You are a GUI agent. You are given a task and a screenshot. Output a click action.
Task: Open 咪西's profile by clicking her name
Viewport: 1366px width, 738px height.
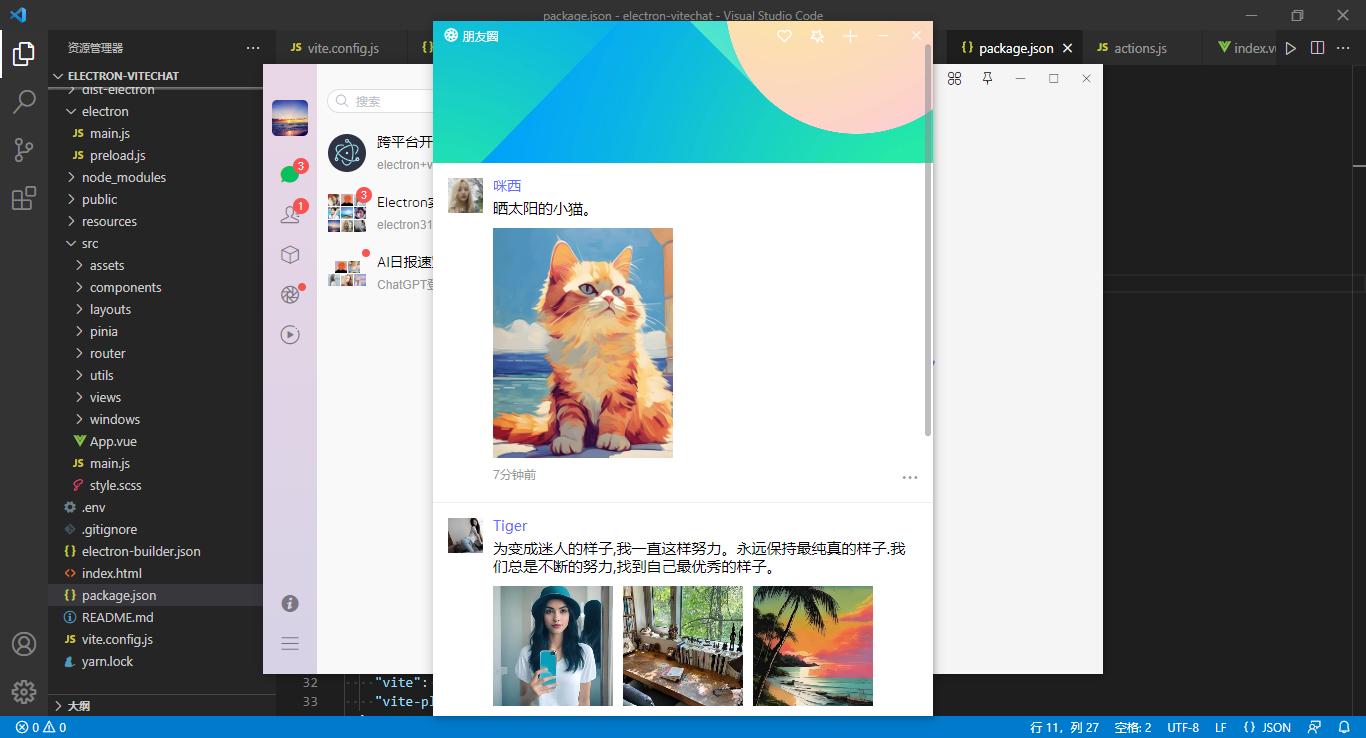coord(507,185)
